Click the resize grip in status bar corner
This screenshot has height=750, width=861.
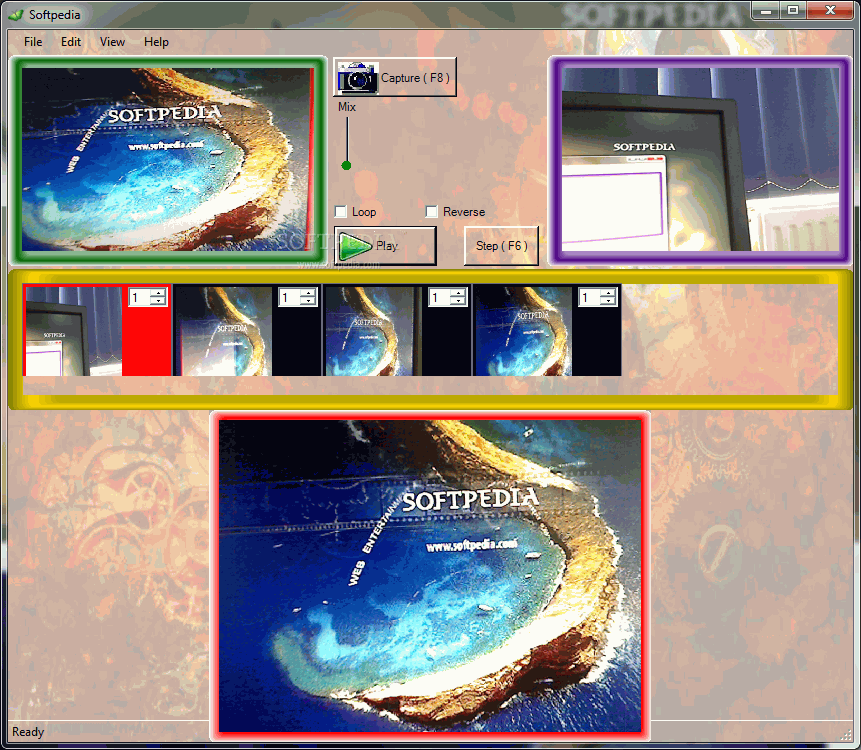click(845, 734)
